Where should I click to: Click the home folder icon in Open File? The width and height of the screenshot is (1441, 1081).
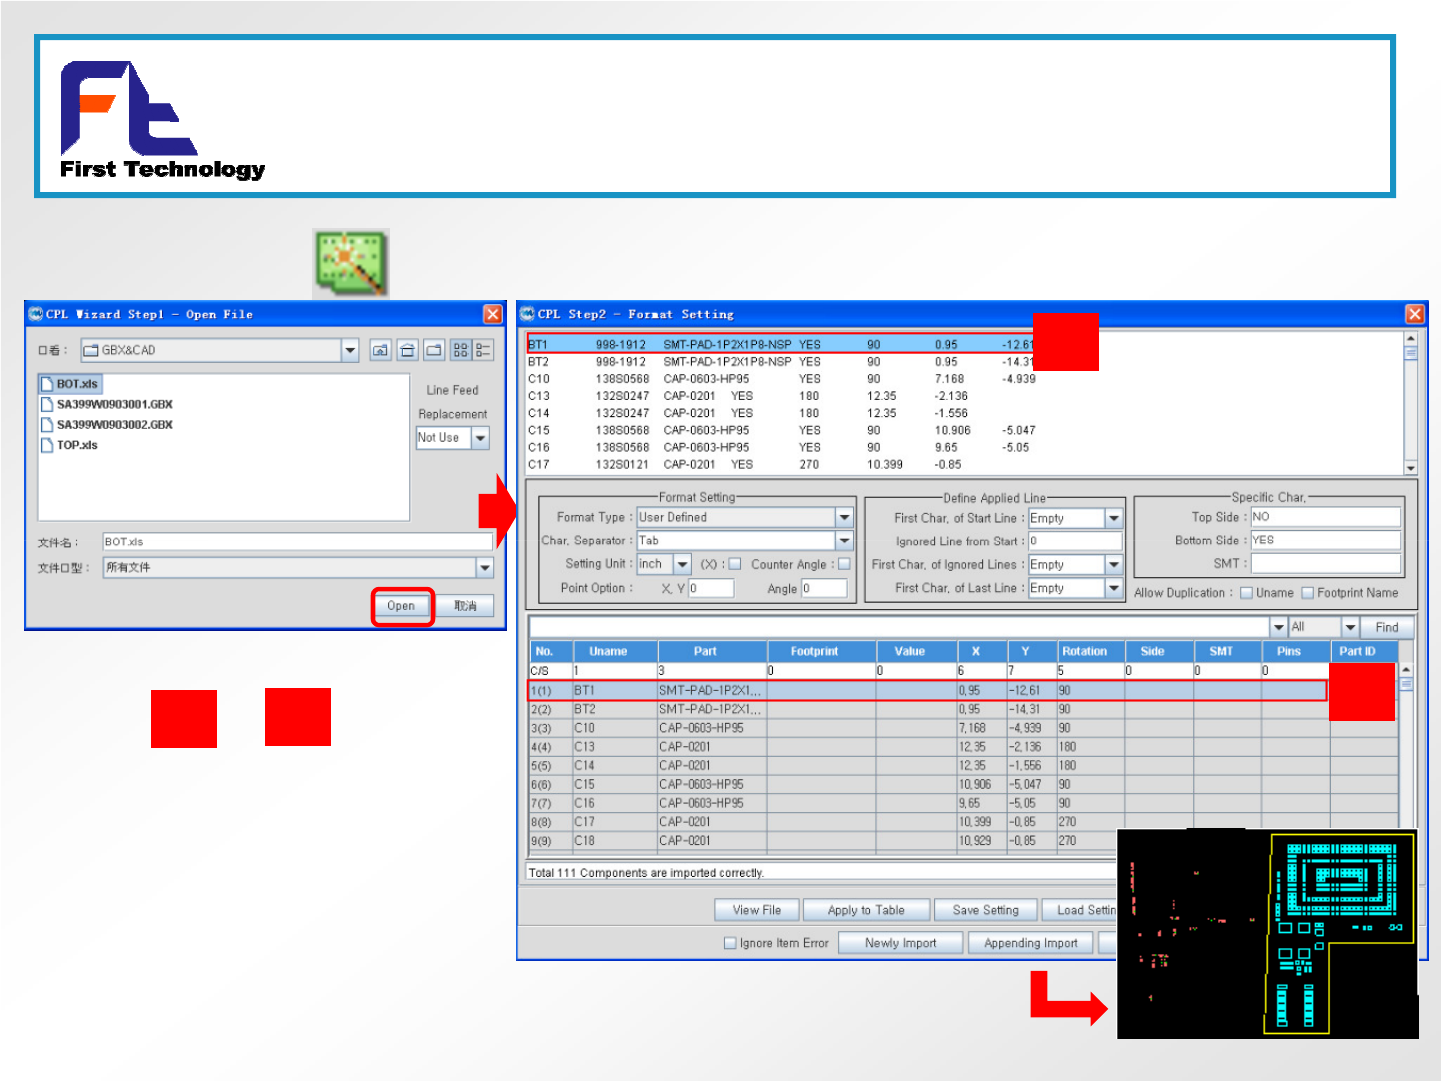coord(408,350)
